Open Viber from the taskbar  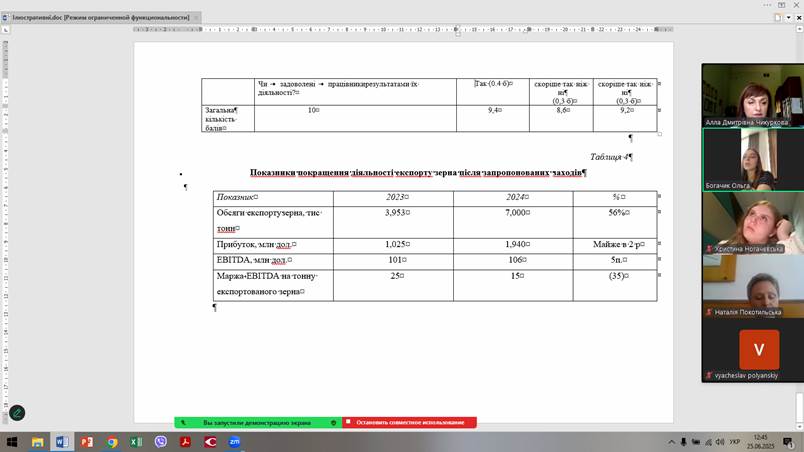click(x=161, y=441)
